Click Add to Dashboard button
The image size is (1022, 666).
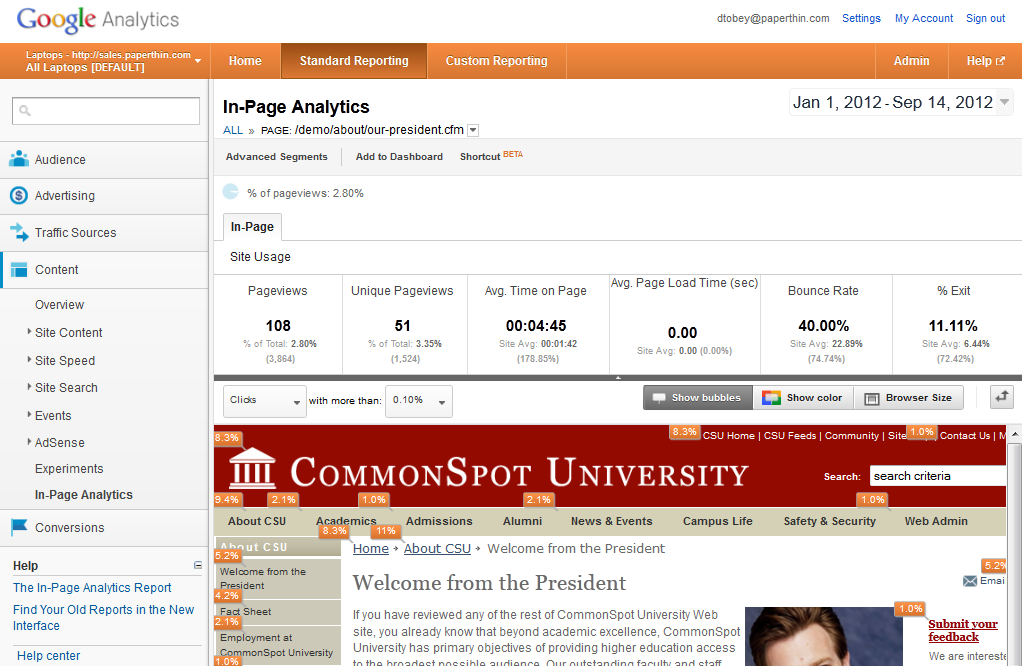[399, 156]
